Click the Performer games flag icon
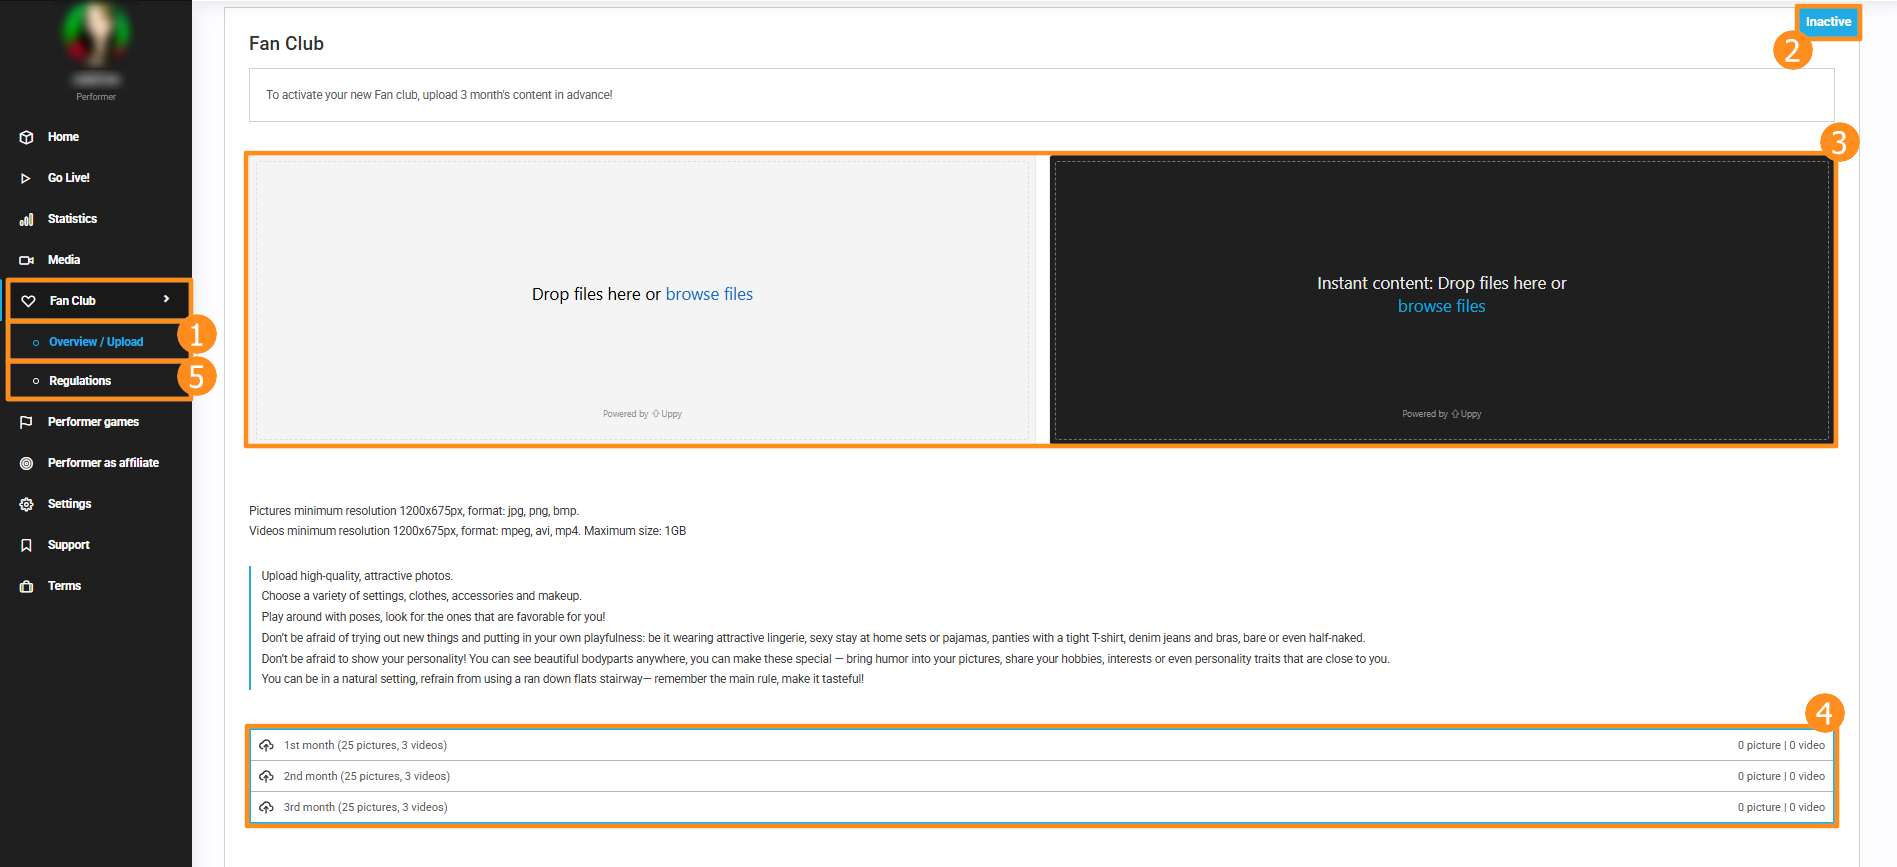Screen dimensions: 1897x867 pyautogui.click(x=27, y=422)
